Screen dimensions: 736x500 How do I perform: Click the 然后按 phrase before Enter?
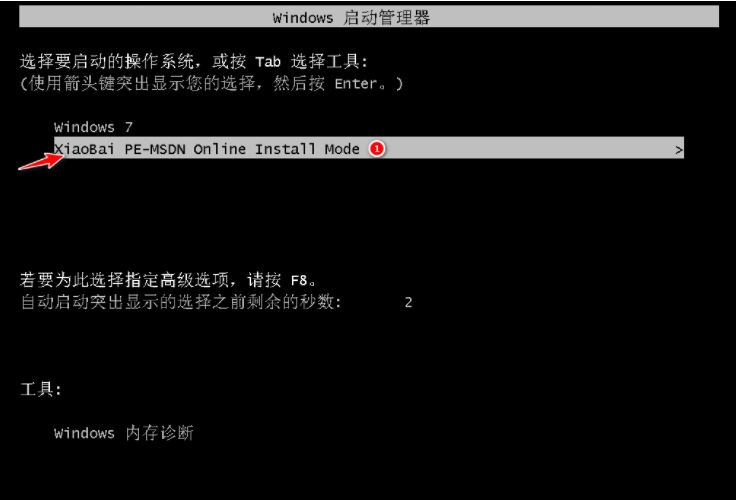click(x=299, y=84)
